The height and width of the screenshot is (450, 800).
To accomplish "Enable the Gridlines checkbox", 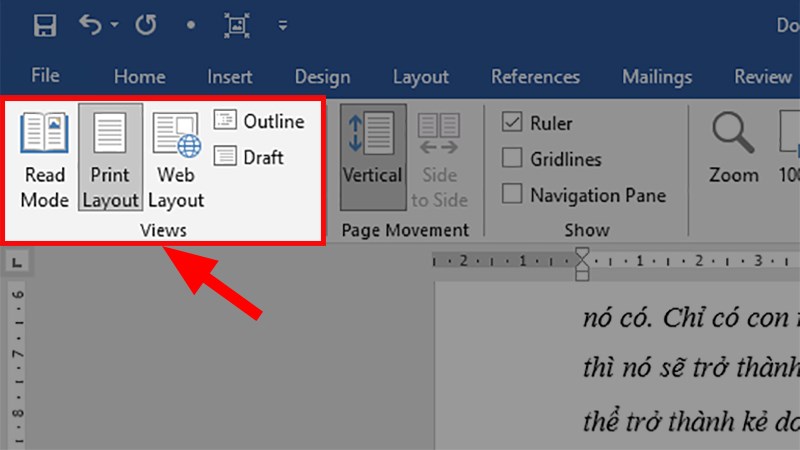I will click(513, 158).
